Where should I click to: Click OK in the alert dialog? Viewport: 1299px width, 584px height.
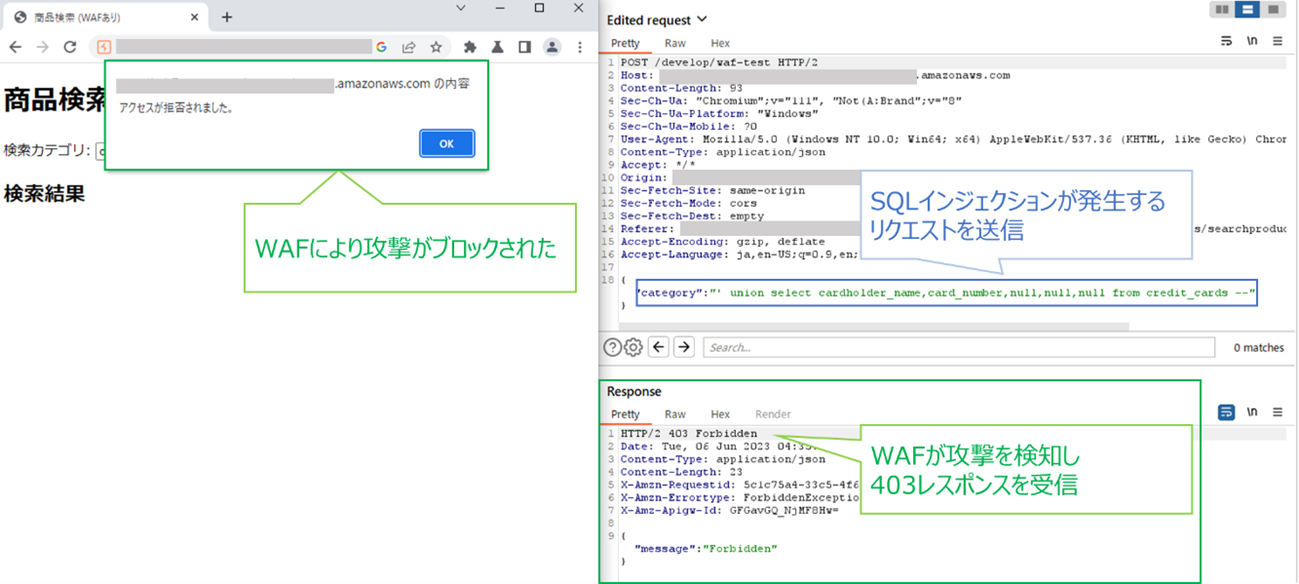[446, 144]
